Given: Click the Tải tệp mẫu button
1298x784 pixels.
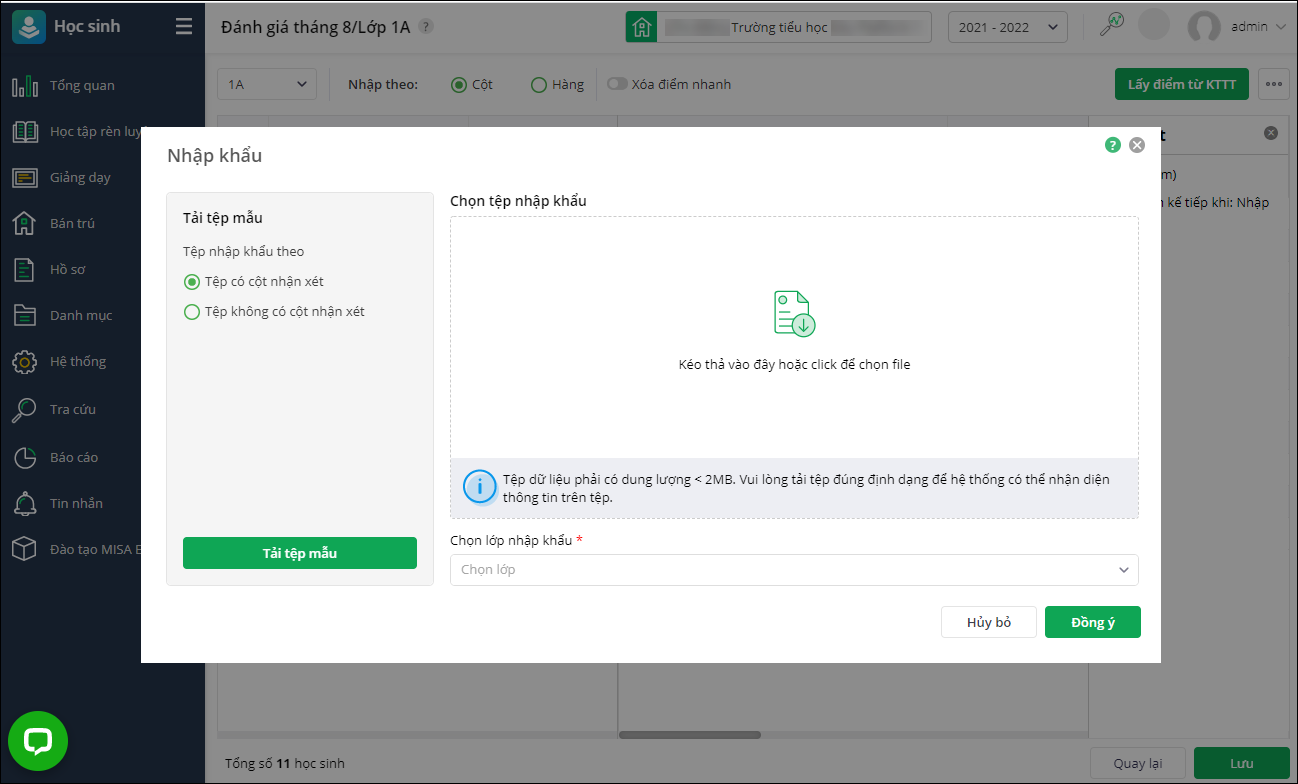Looking at the screenshot, I should (x=300, y=553).
